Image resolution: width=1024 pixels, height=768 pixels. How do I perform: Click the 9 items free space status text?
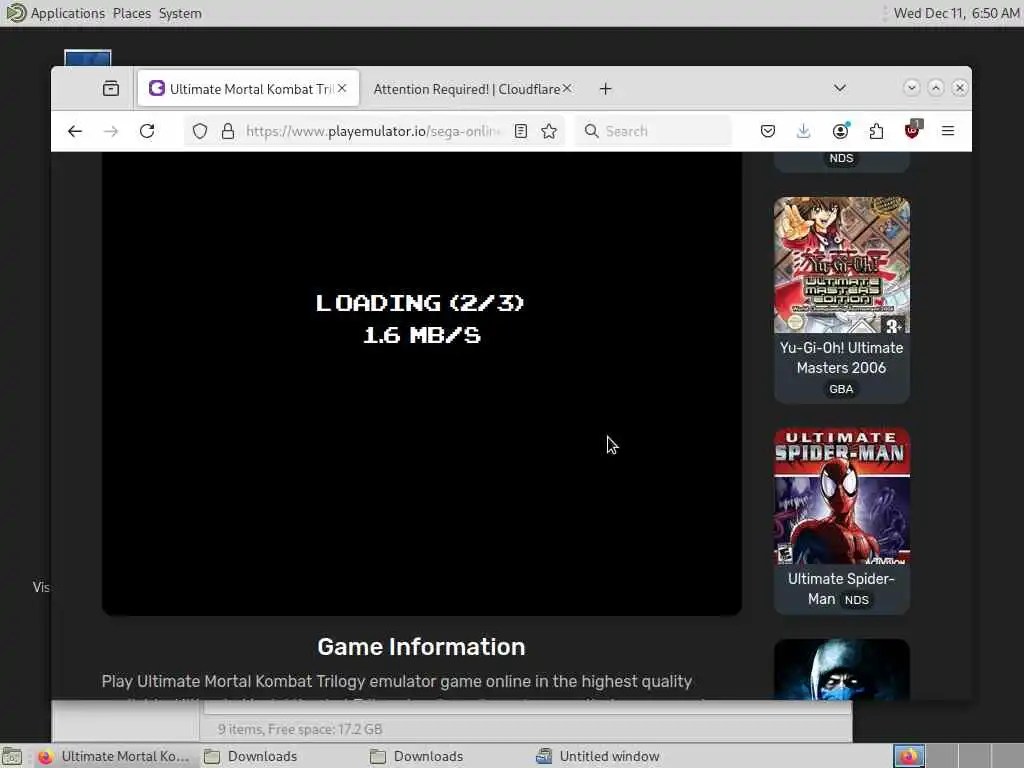coord(300,729)
